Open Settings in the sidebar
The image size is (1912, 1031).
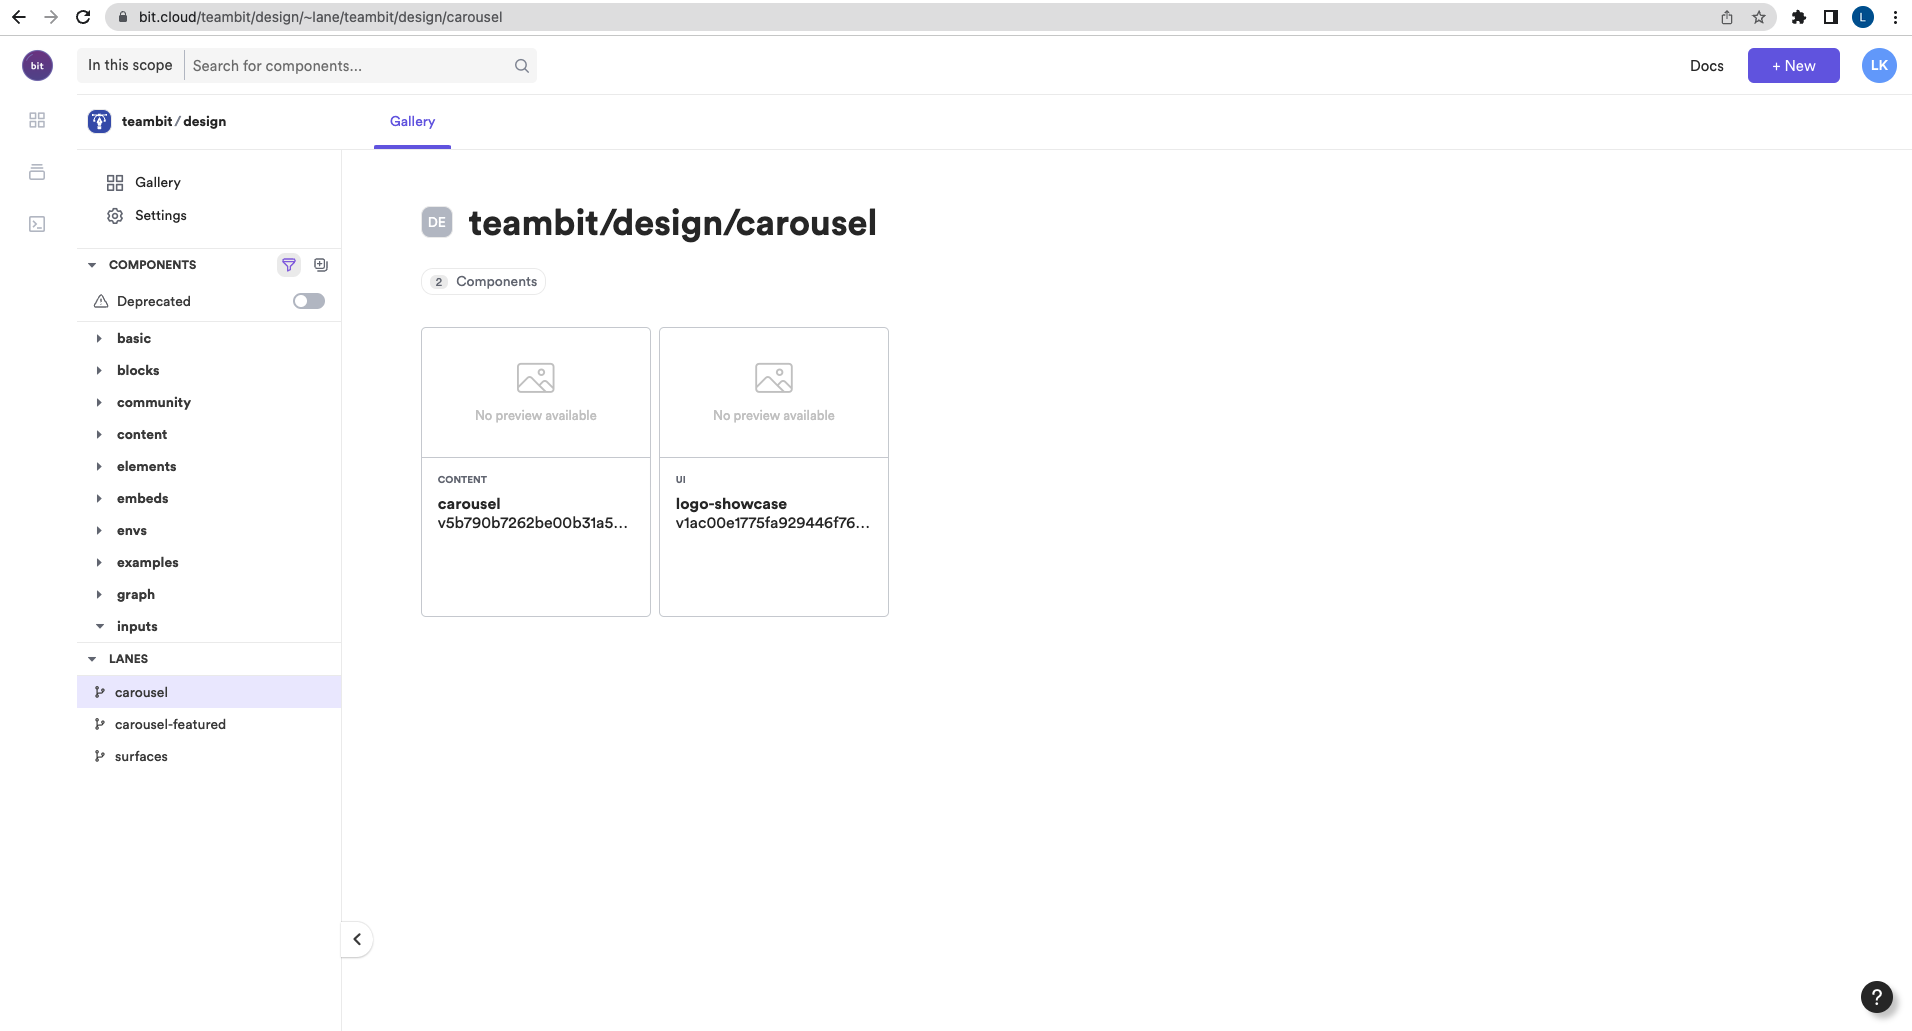tap(160, 216)
